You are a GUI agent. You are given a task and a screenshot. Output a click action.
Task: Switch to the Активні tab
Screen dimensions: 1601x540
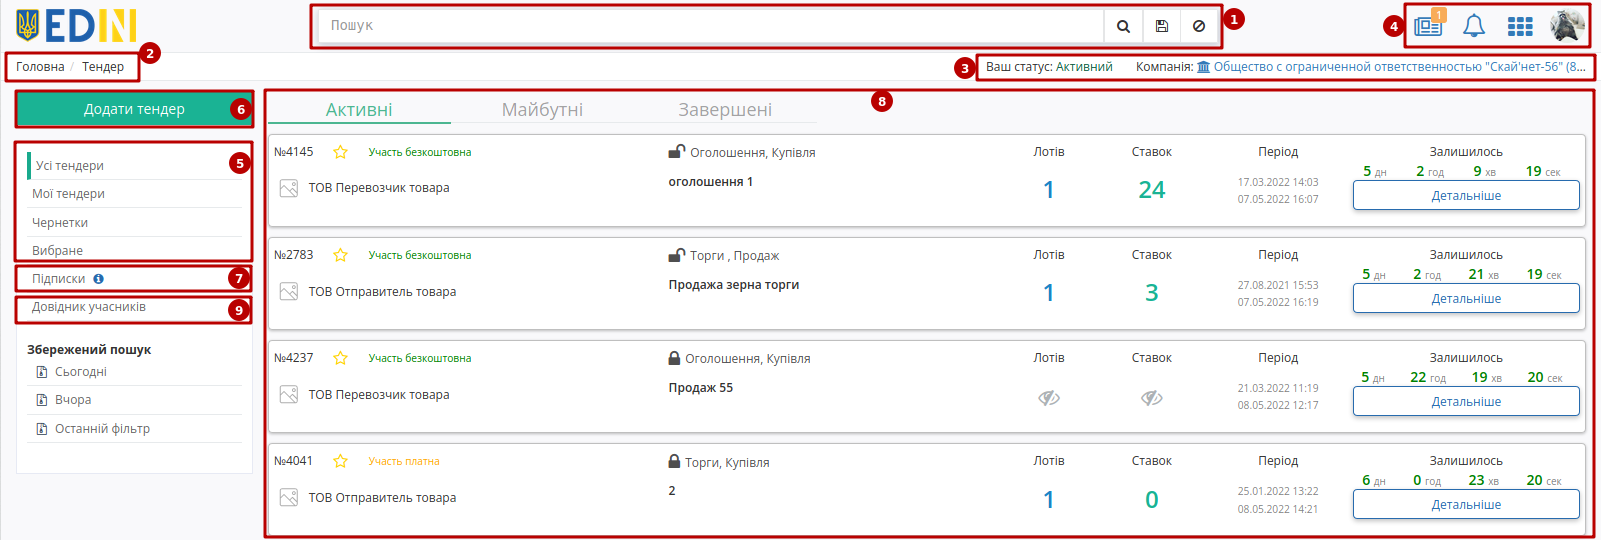tap(359, 110)
